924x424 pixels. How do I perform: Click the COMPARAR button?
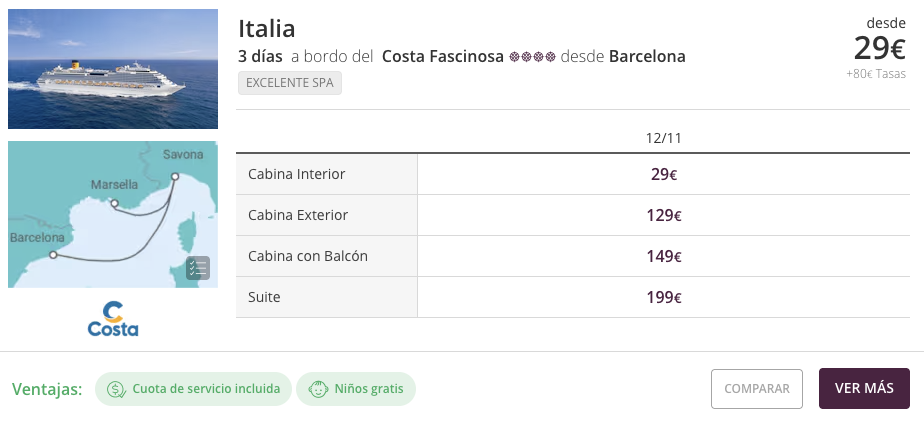757,389
